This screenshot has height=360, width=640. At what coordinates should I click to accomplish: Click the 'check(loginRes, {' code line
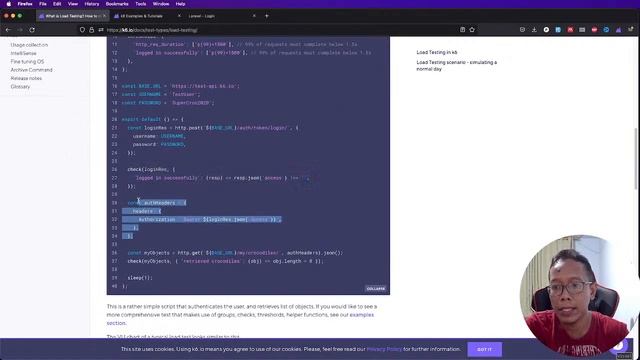tap(151, 169)
